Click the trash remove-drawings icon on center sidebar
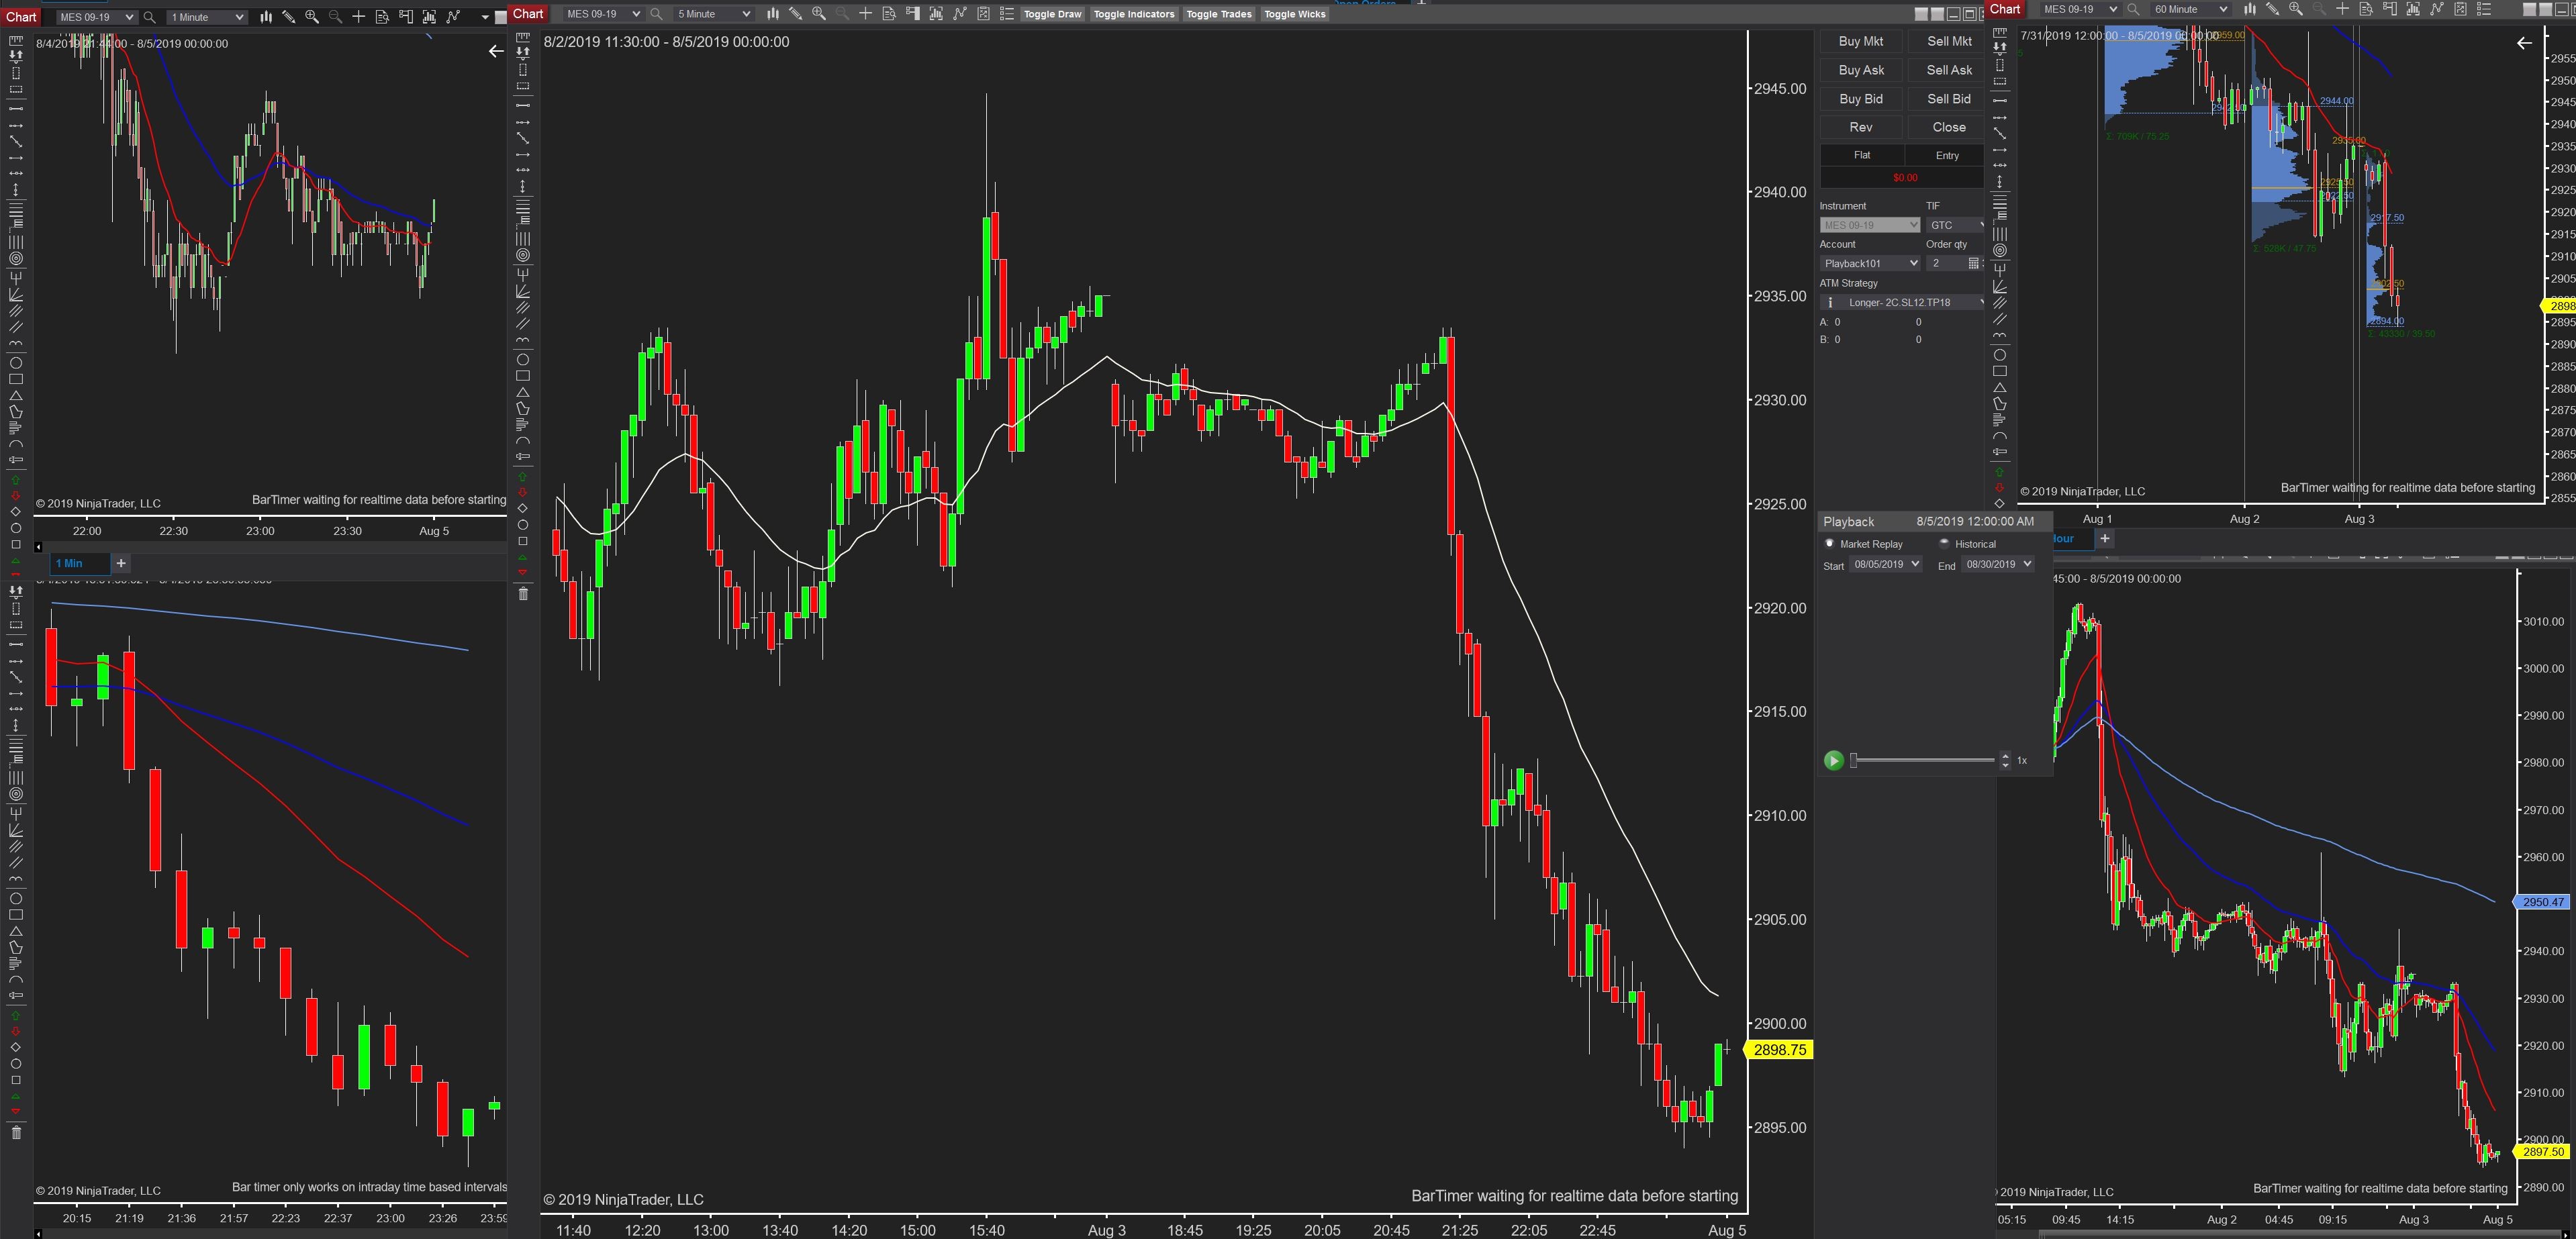 point(523,594)
